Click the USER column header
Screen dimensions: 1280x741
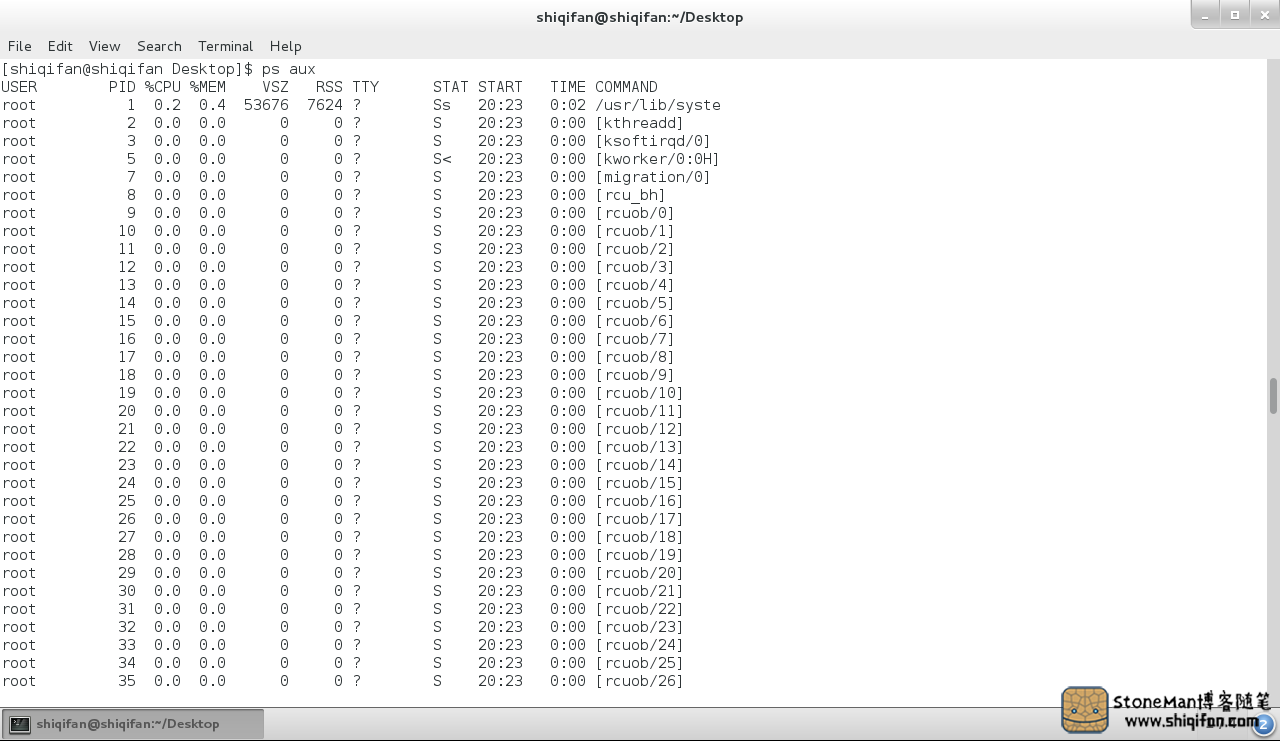pyautogui.click(x=19, y=87)
